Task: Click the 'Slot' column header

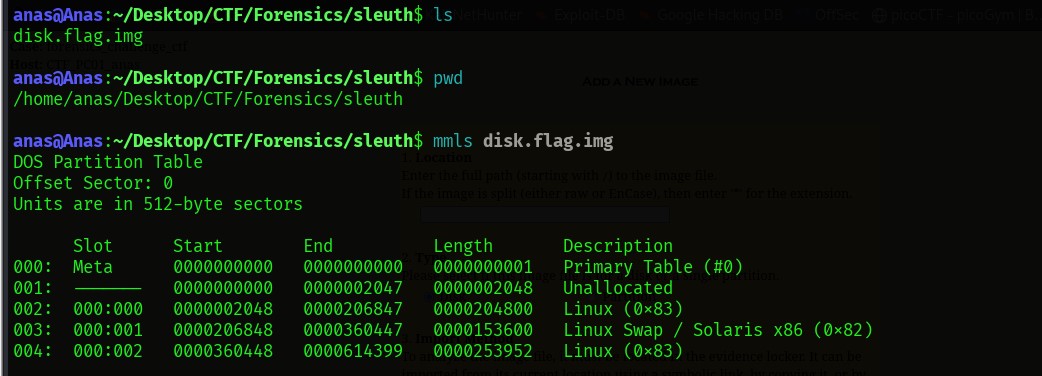Action: [93, 246]
